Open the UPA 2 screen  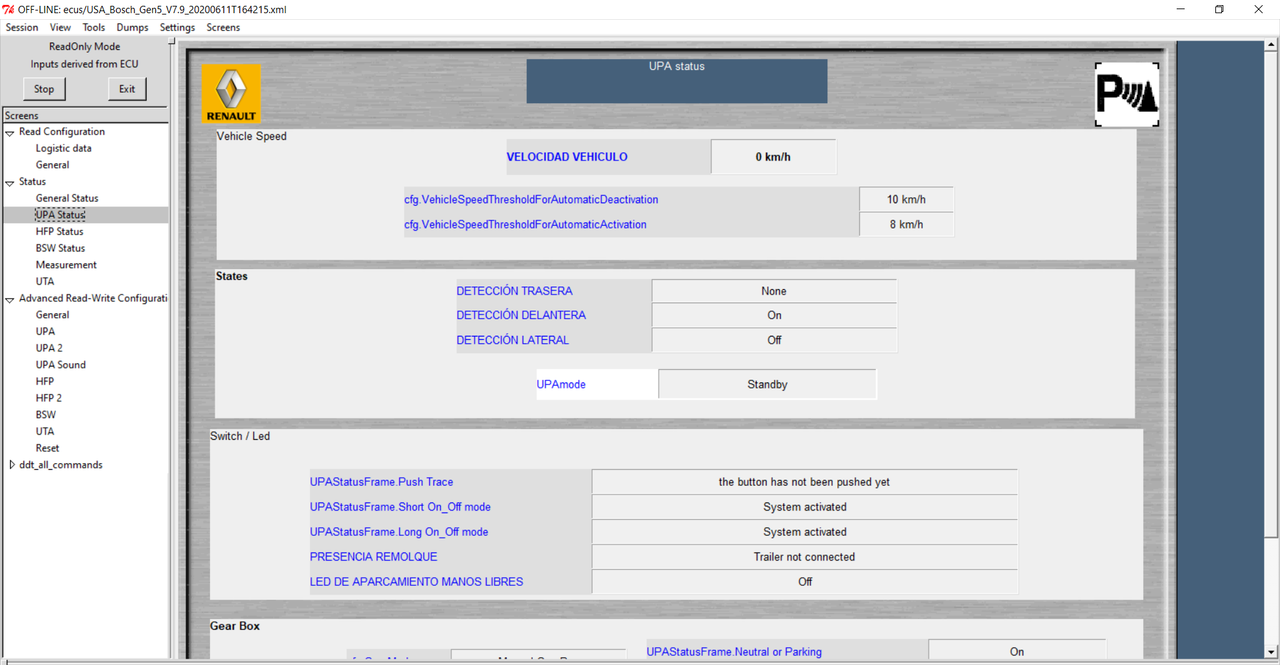[49, 348]
